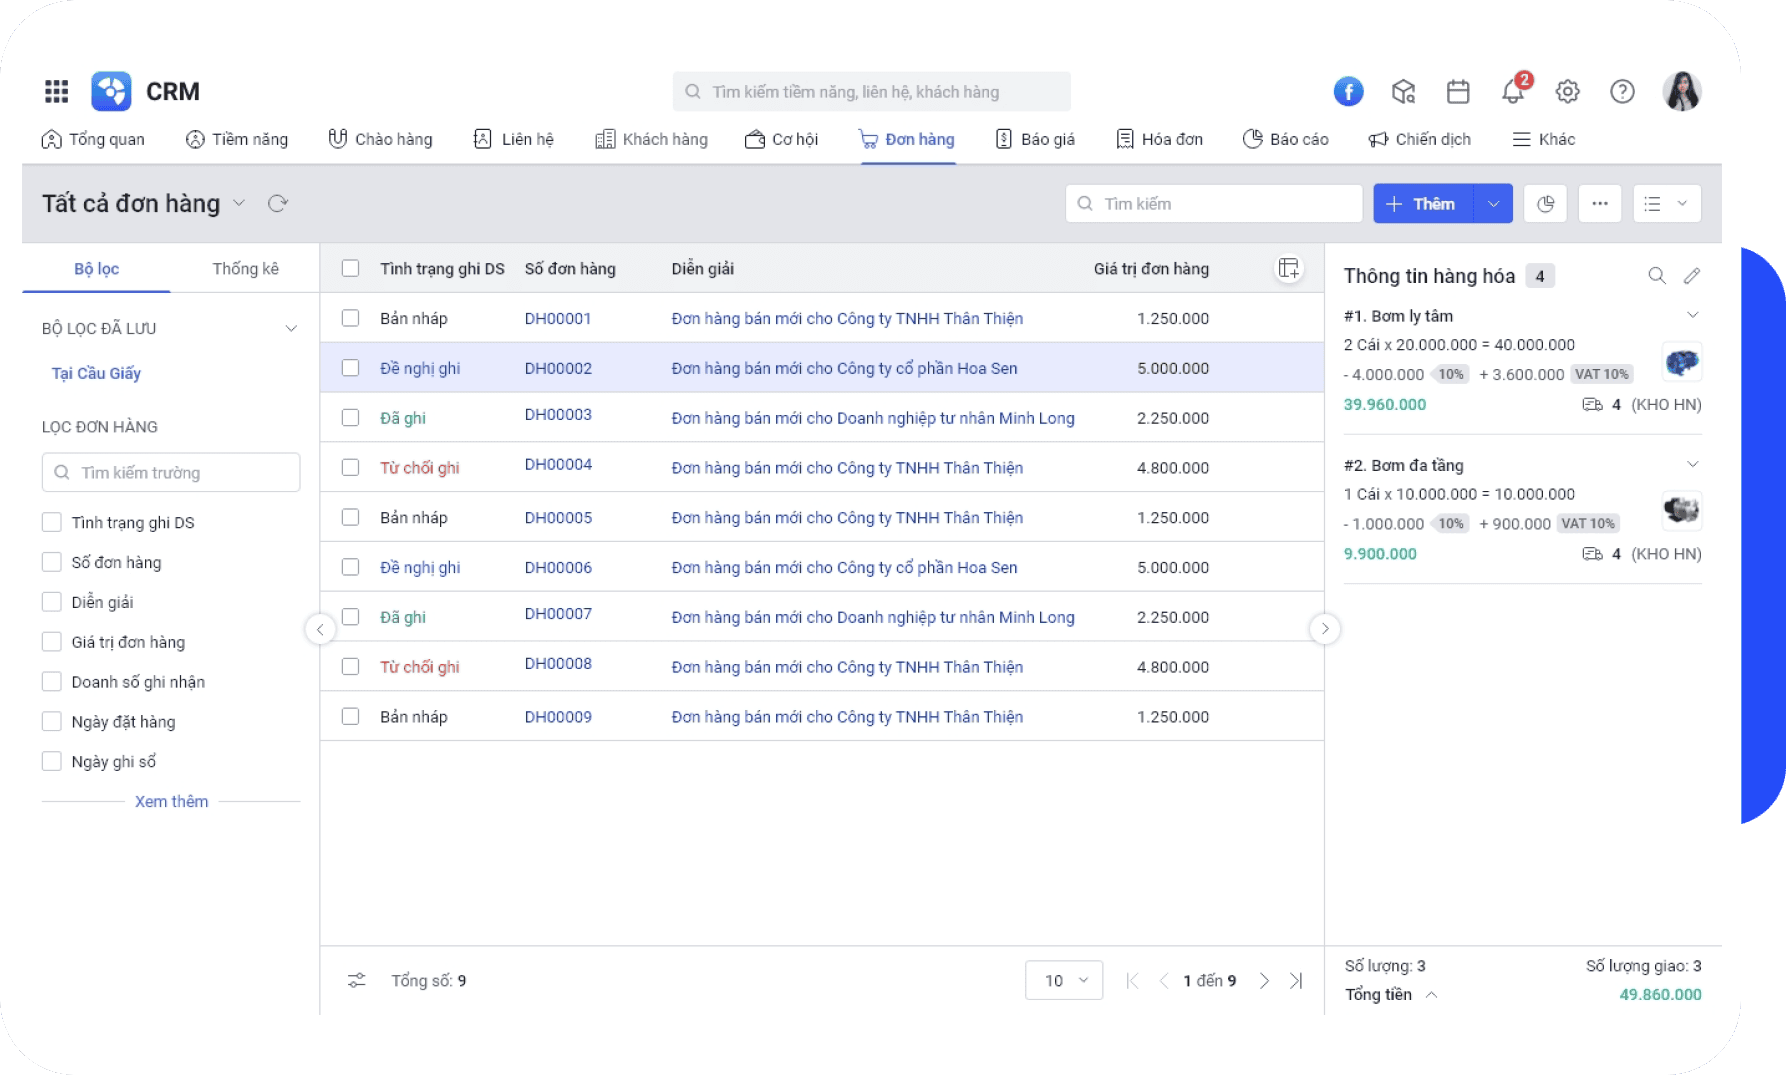Focus the order Tìm kiếm field

(x=1214, y=204)
